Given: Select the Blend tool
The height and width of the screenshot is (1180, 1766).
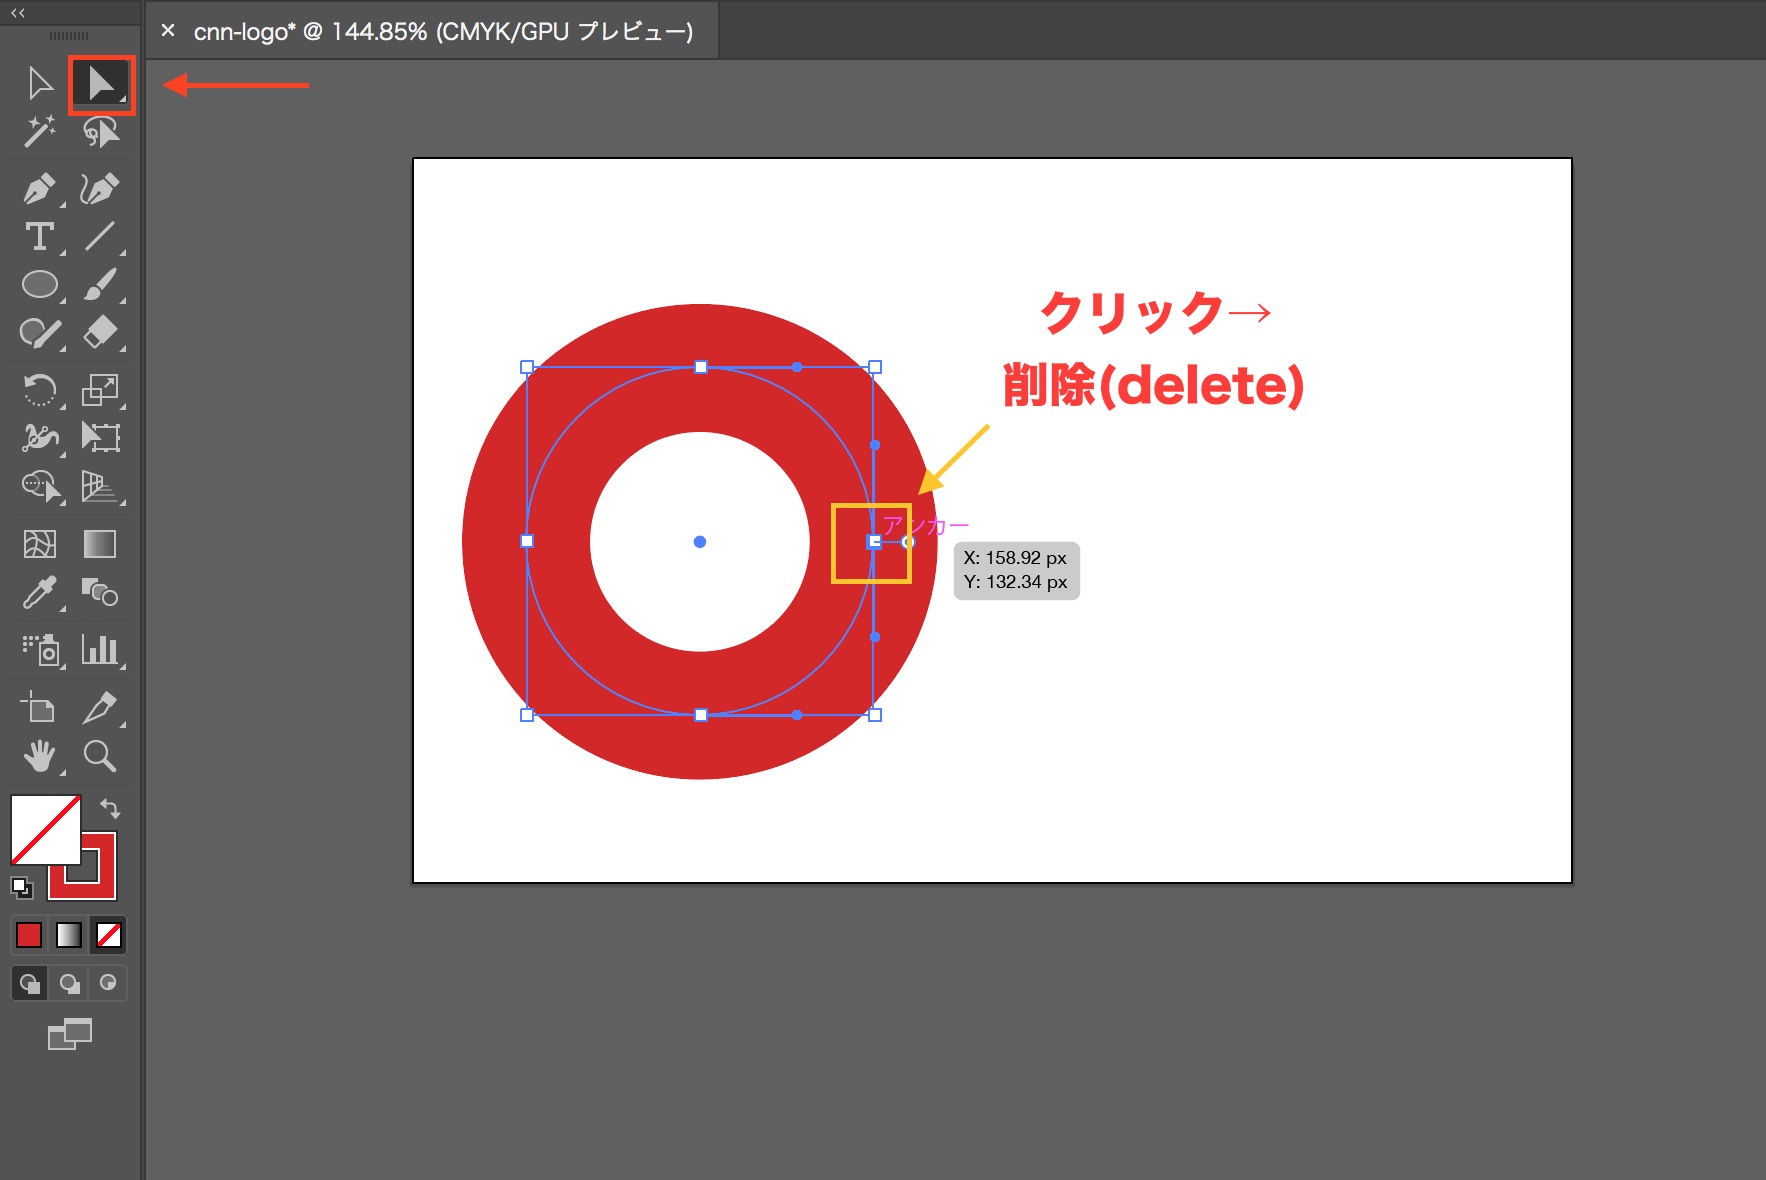Looking at the screenshot, I should (100, 593).
